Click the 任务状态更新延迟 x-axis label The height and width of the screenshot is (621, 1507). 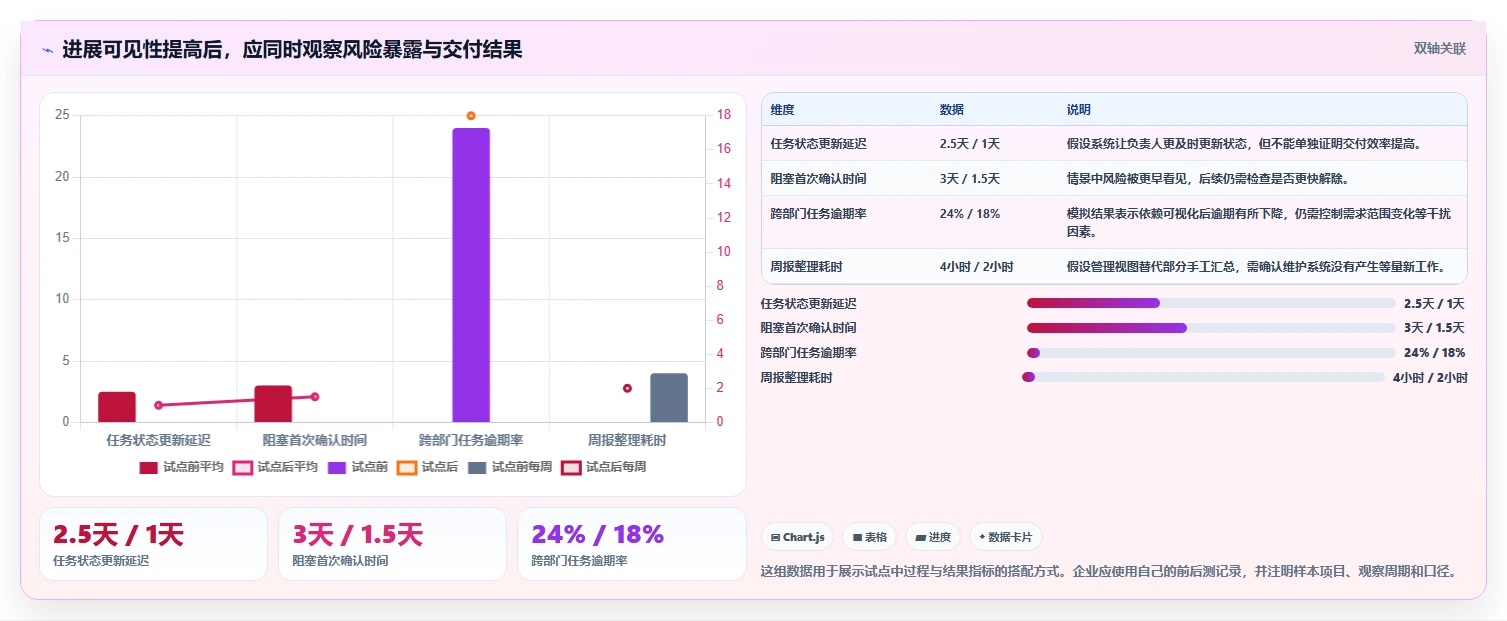(159, 440)
